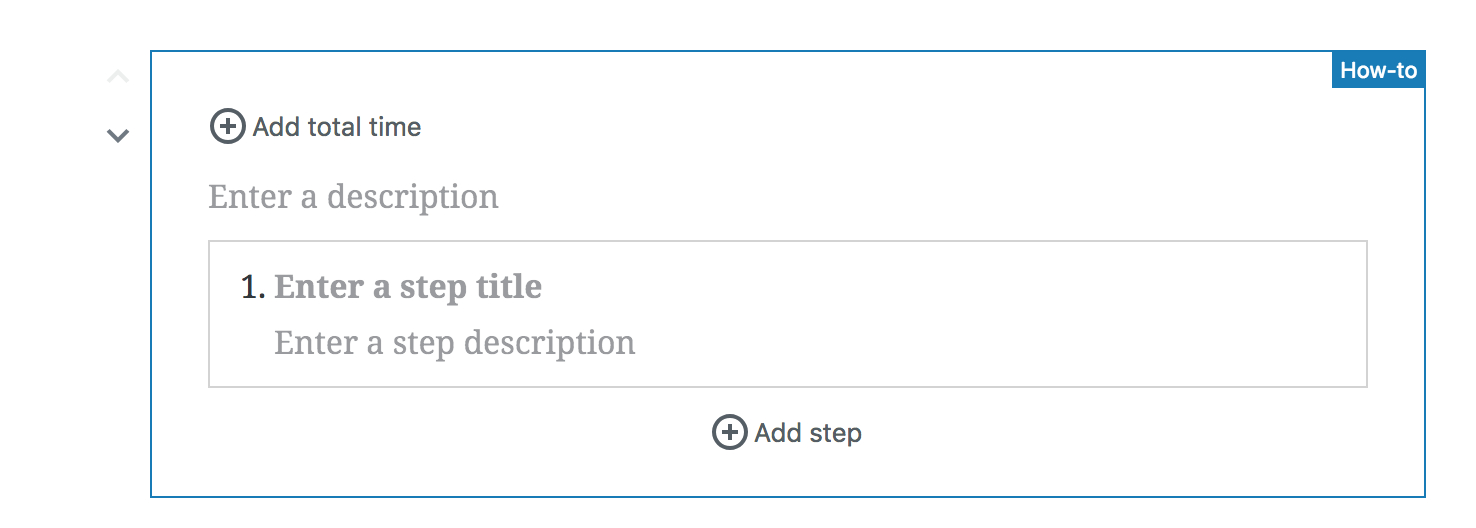
Task: Move the How-to block up
Action: (118, 77)
